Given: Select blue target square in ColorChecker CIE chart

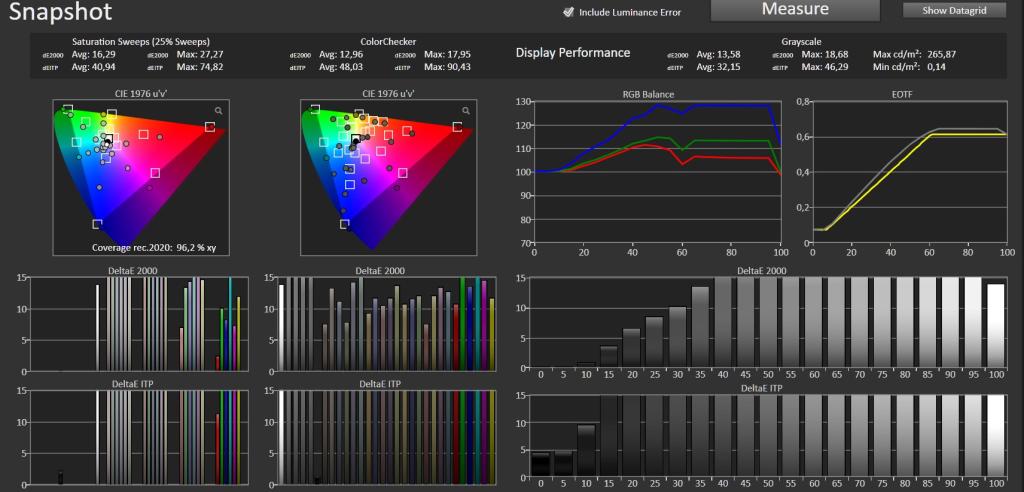Looking at the screenshot, I should click(x=345, y=224).
